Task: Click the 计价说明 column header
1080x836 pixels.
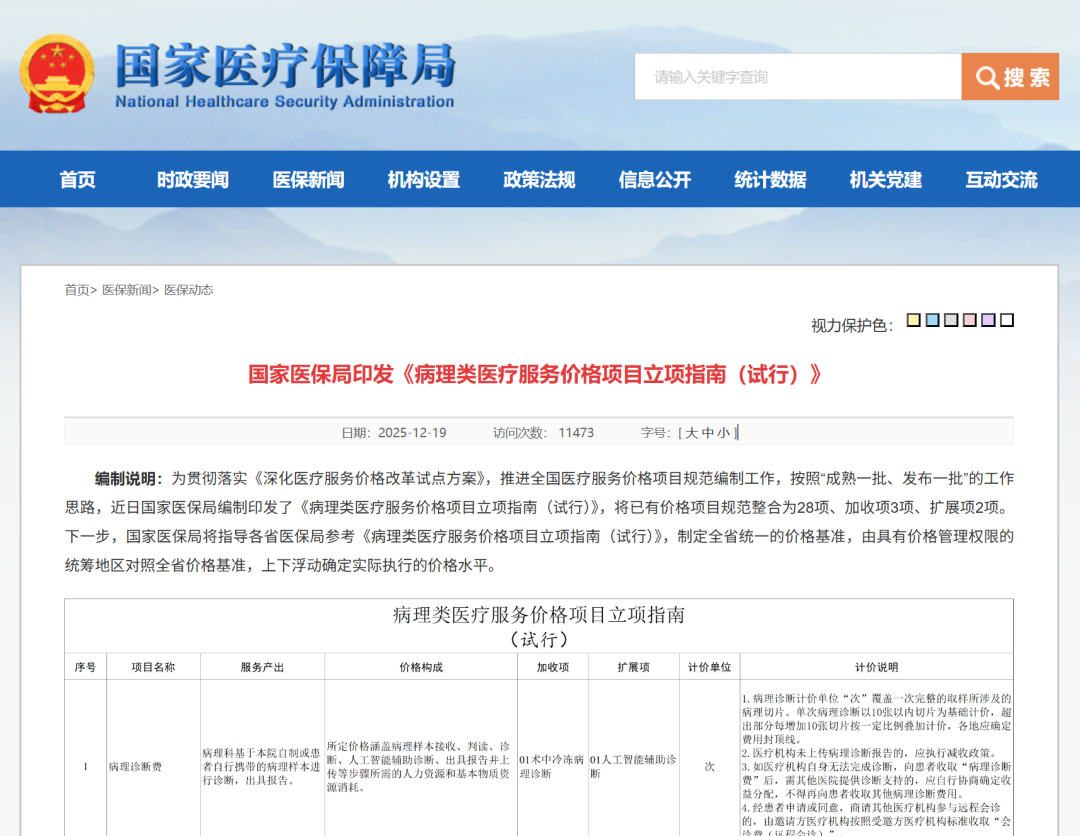Action: tap(876, 667)
